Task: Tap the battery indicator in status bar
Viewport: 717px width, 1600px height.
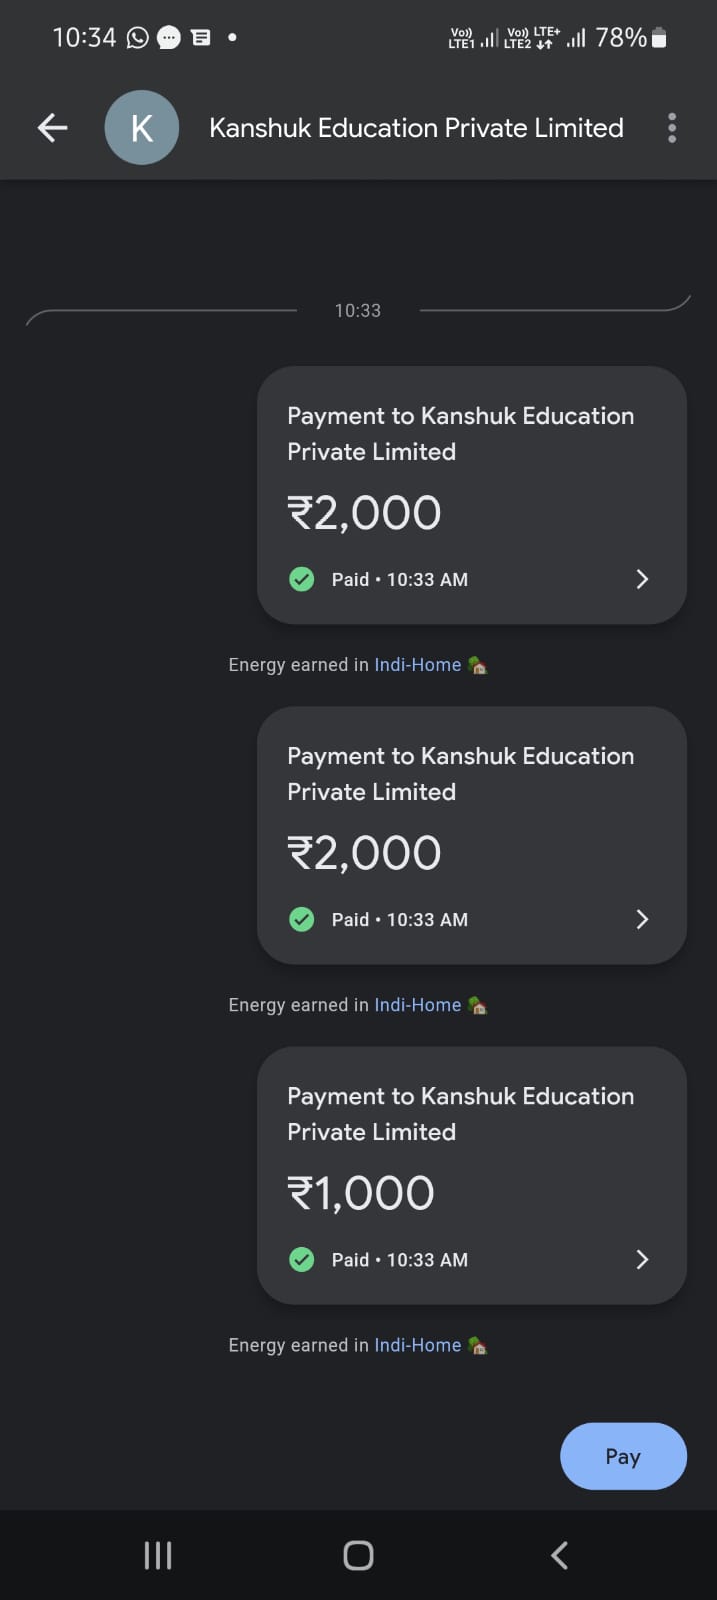Action: click(x=658, y=38)
